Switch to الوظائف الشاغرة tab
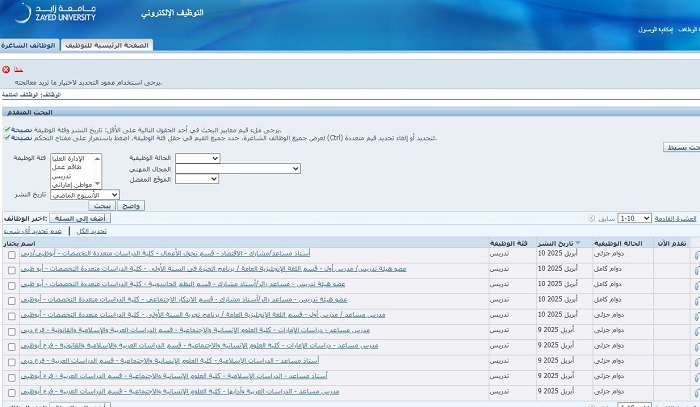The width and height of the screenshot is (700, 407). (32, 46)
